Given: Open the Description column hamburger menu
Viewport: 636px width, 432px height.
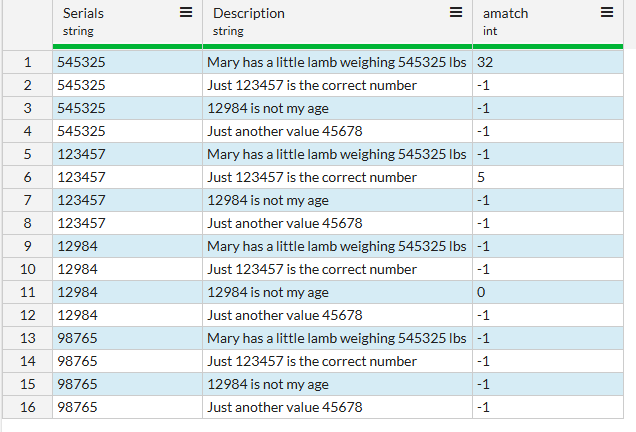Looking at the screenshot, I should click(x=456, y=13).
